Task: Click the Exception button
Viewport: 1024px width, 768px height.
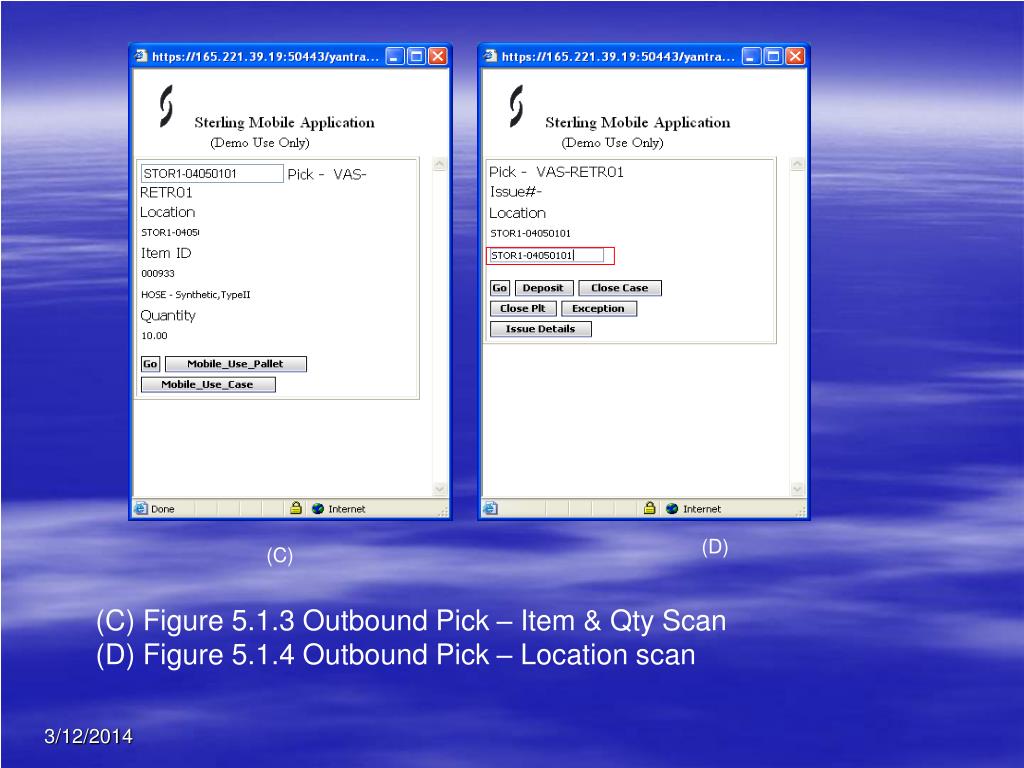Action: pos(598,308)
